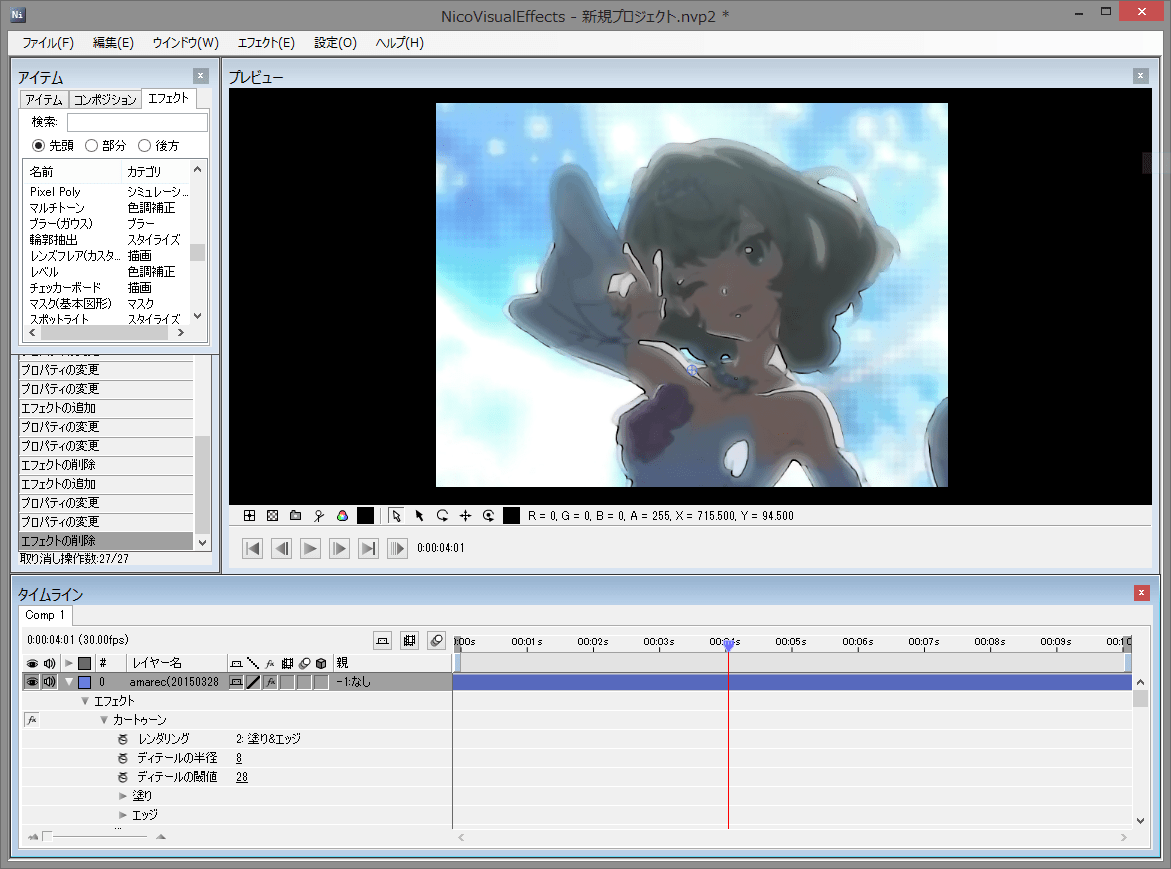Open the エフェクト(E) menu

(266, 43)
